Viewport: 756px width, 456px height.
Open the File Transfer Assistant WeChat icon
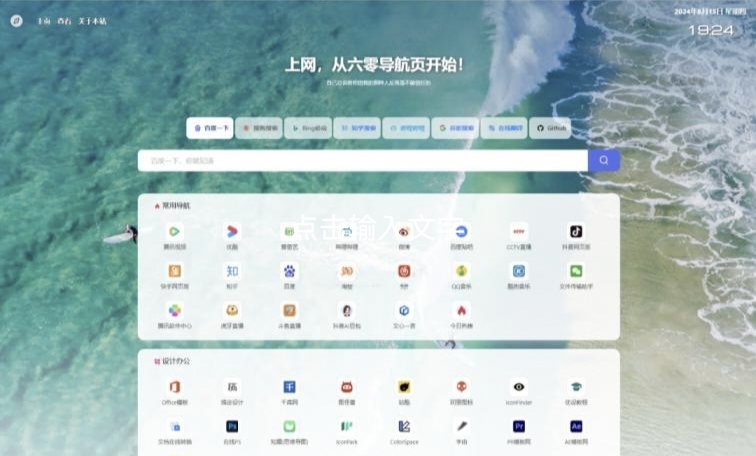pos(576,271)
